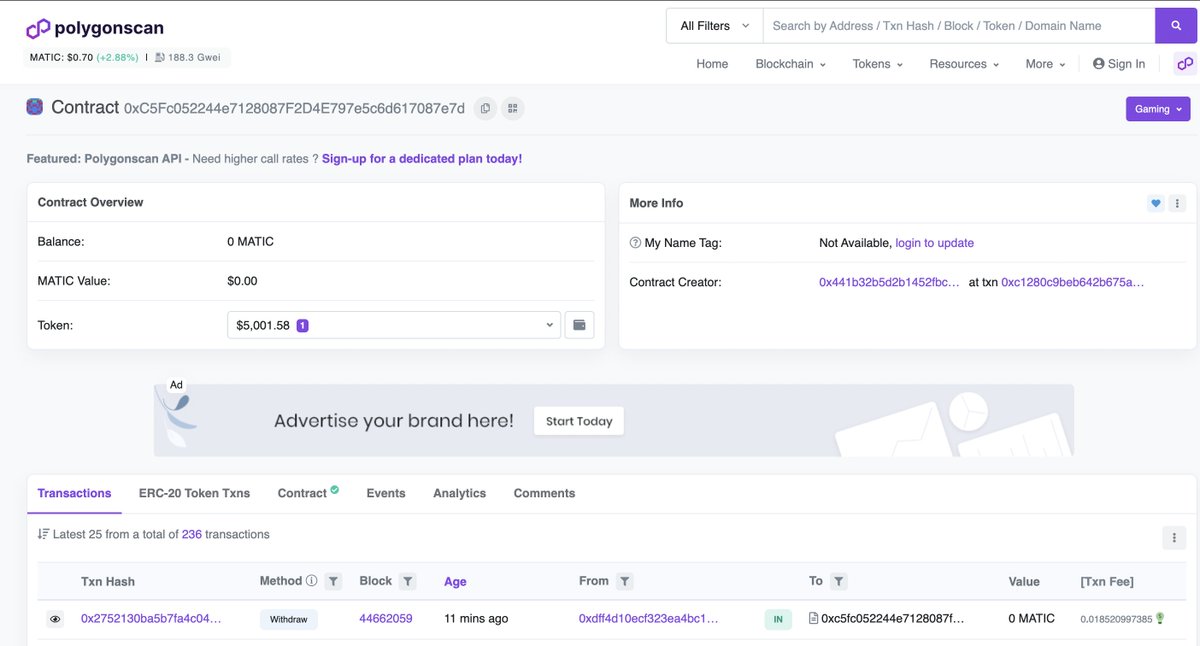The width and height of the screenshot is (1200, 646).
Task: Click Sign-up for a dedicated plan link
Action: (422, 159)
